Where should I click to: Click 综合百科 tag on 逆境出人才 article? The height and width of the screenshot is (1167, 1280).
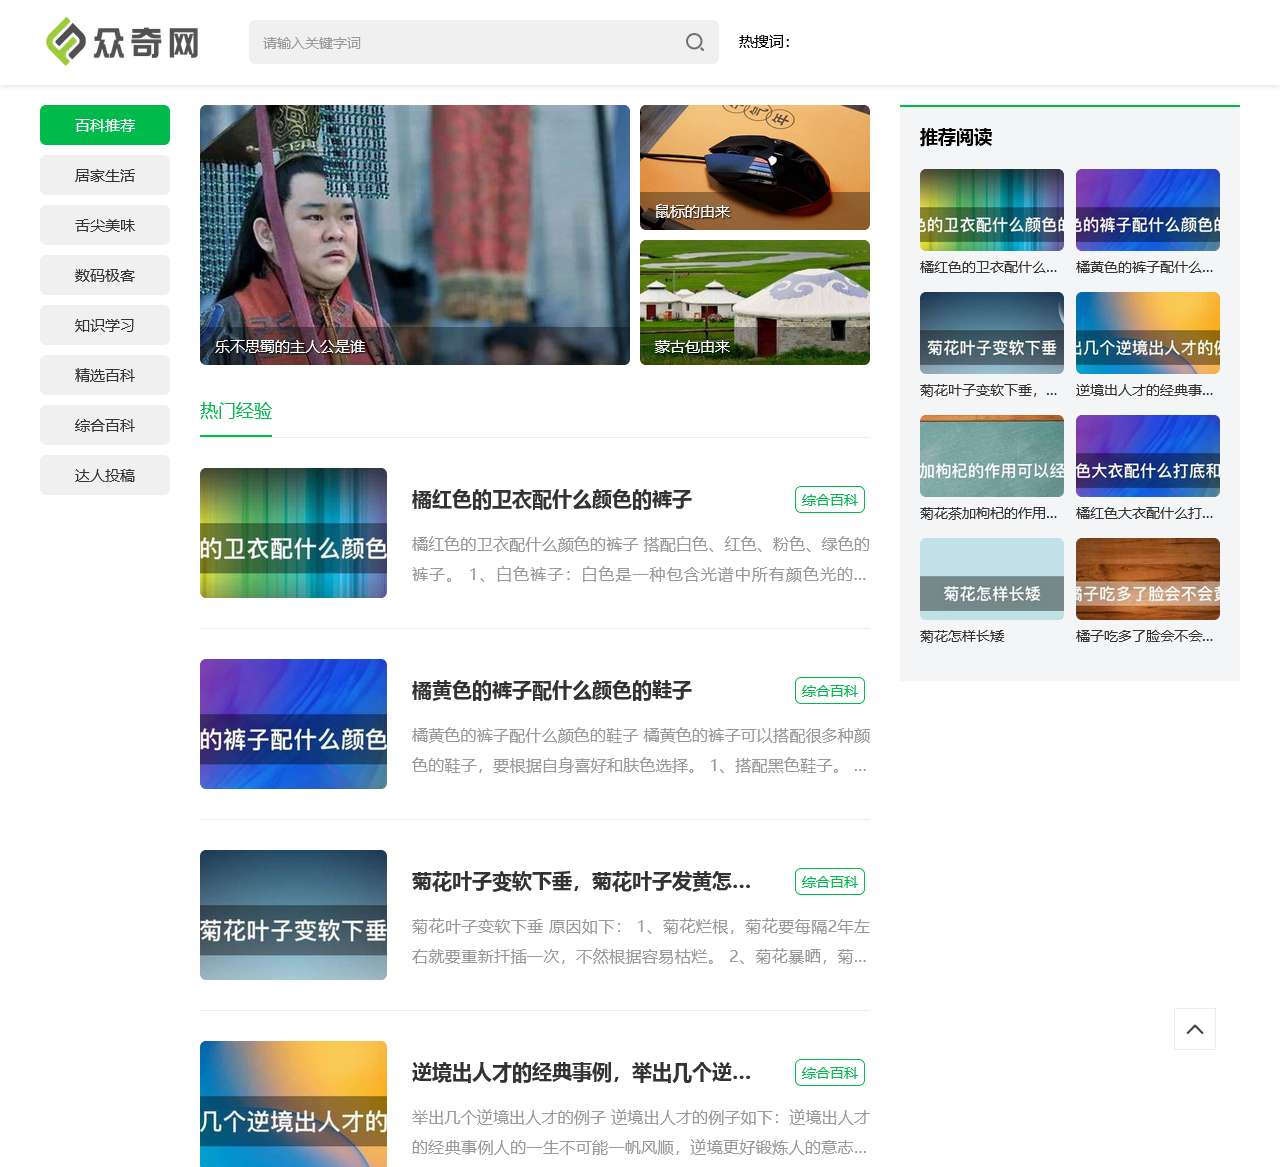[829, 1073]
